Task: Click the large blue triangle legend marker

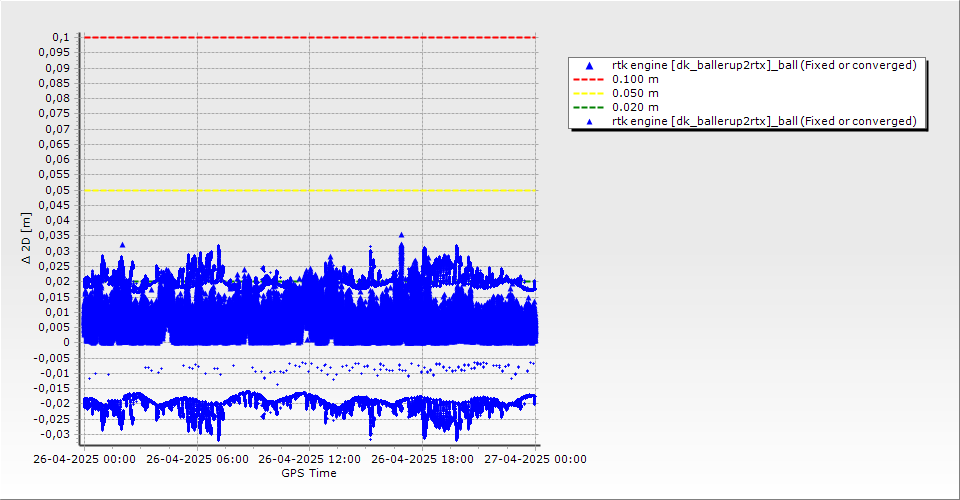Action: (590, 65)
